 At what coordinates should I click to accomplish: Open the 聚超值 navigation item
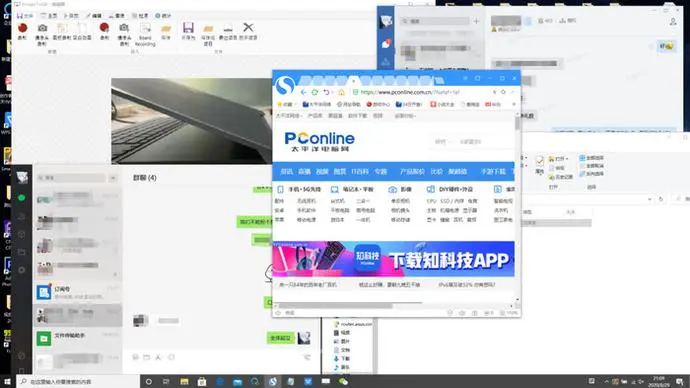click(x=458, y=172)
